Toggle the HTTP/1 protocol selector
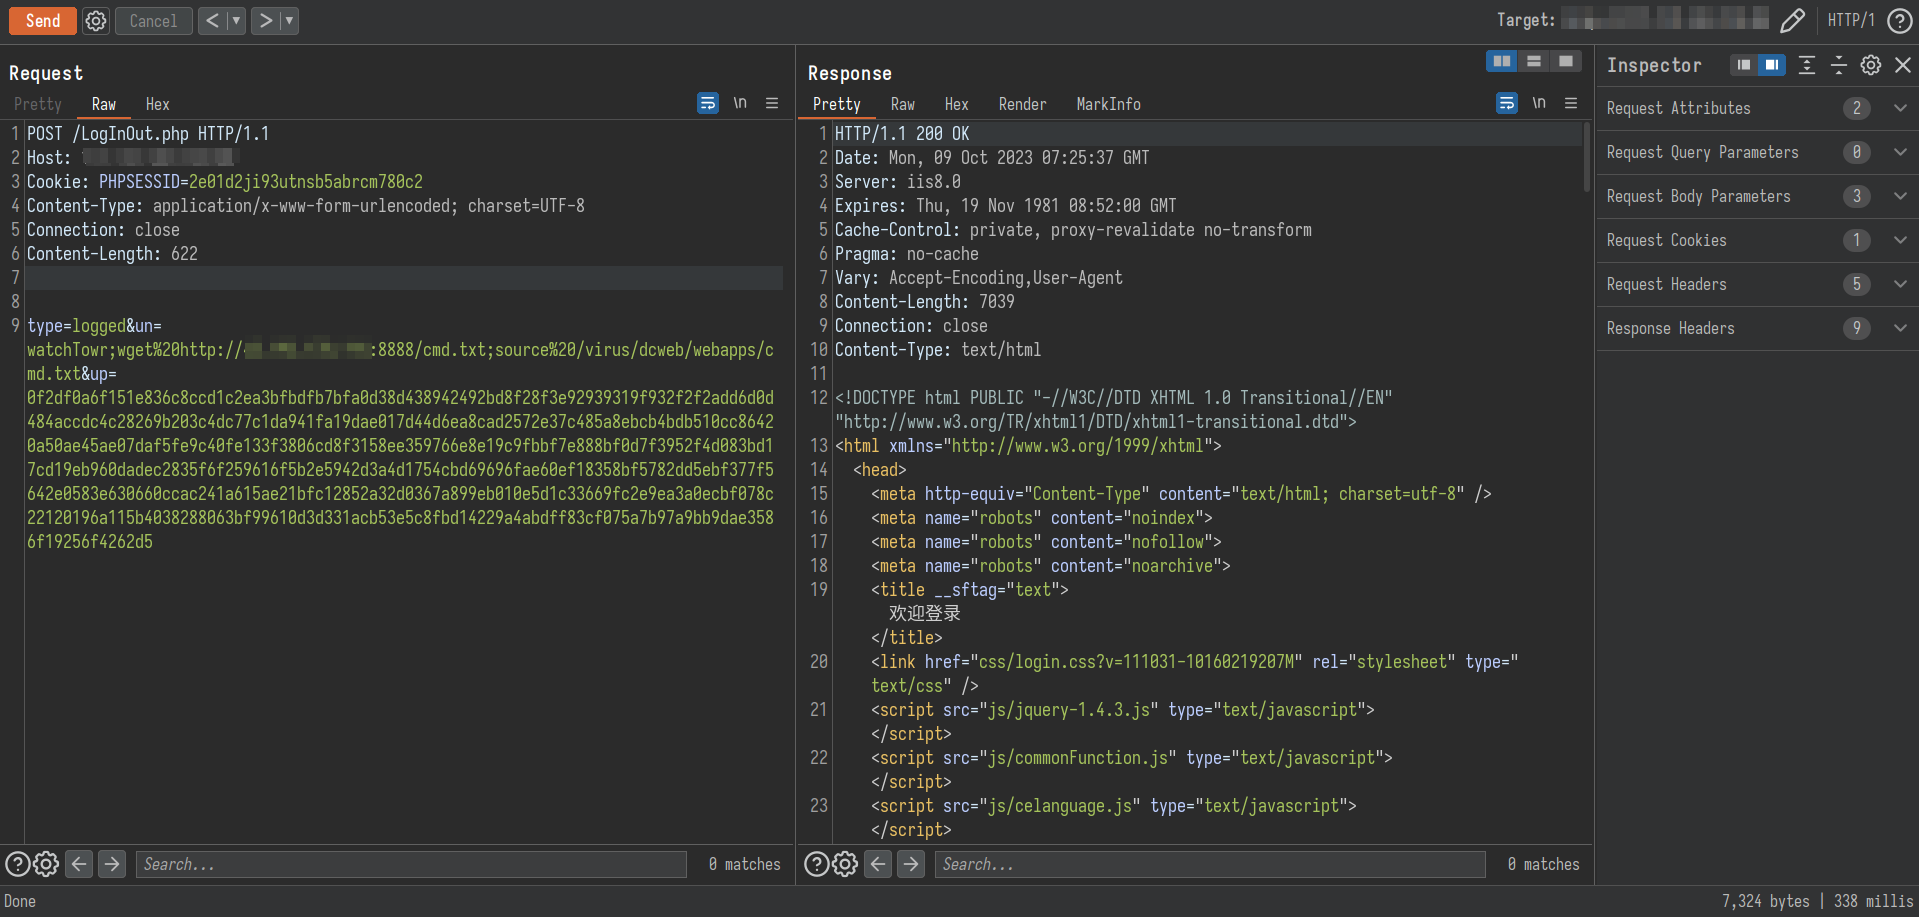This screenshot has width=1919, height=917. coord(1851,20)
